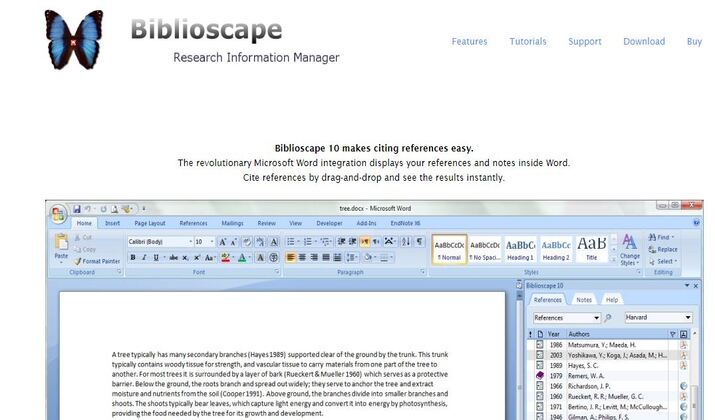Viewport: 715px width, 420px height.
Task: Go to the Download page link
Action: point(644,41)
